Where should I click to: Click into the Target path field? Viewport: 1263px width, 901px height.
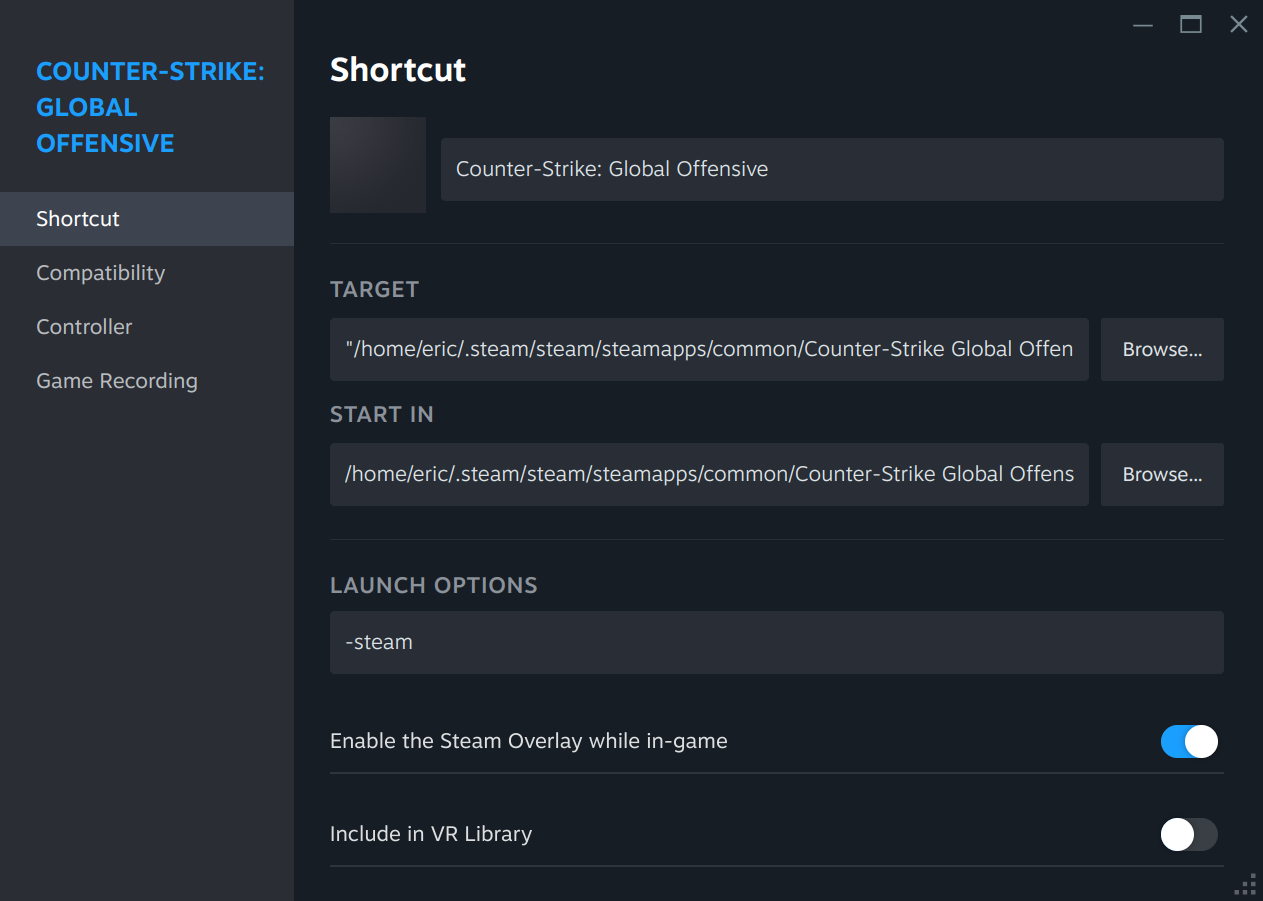click(709, 350)
